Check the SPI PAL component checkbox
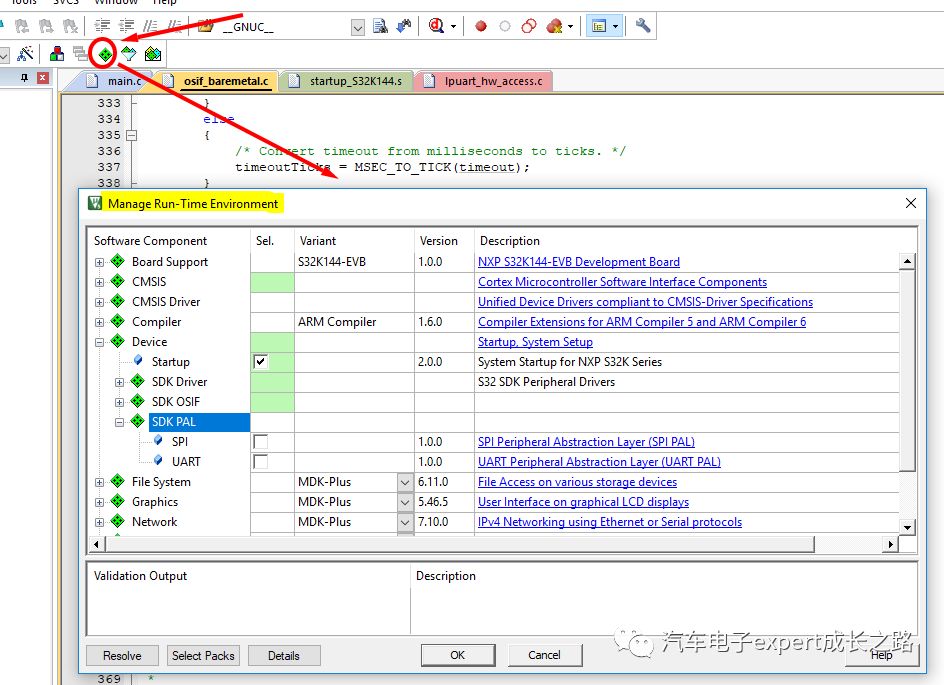This screenshot has height=685, width=944. click(x=260, y=442)
